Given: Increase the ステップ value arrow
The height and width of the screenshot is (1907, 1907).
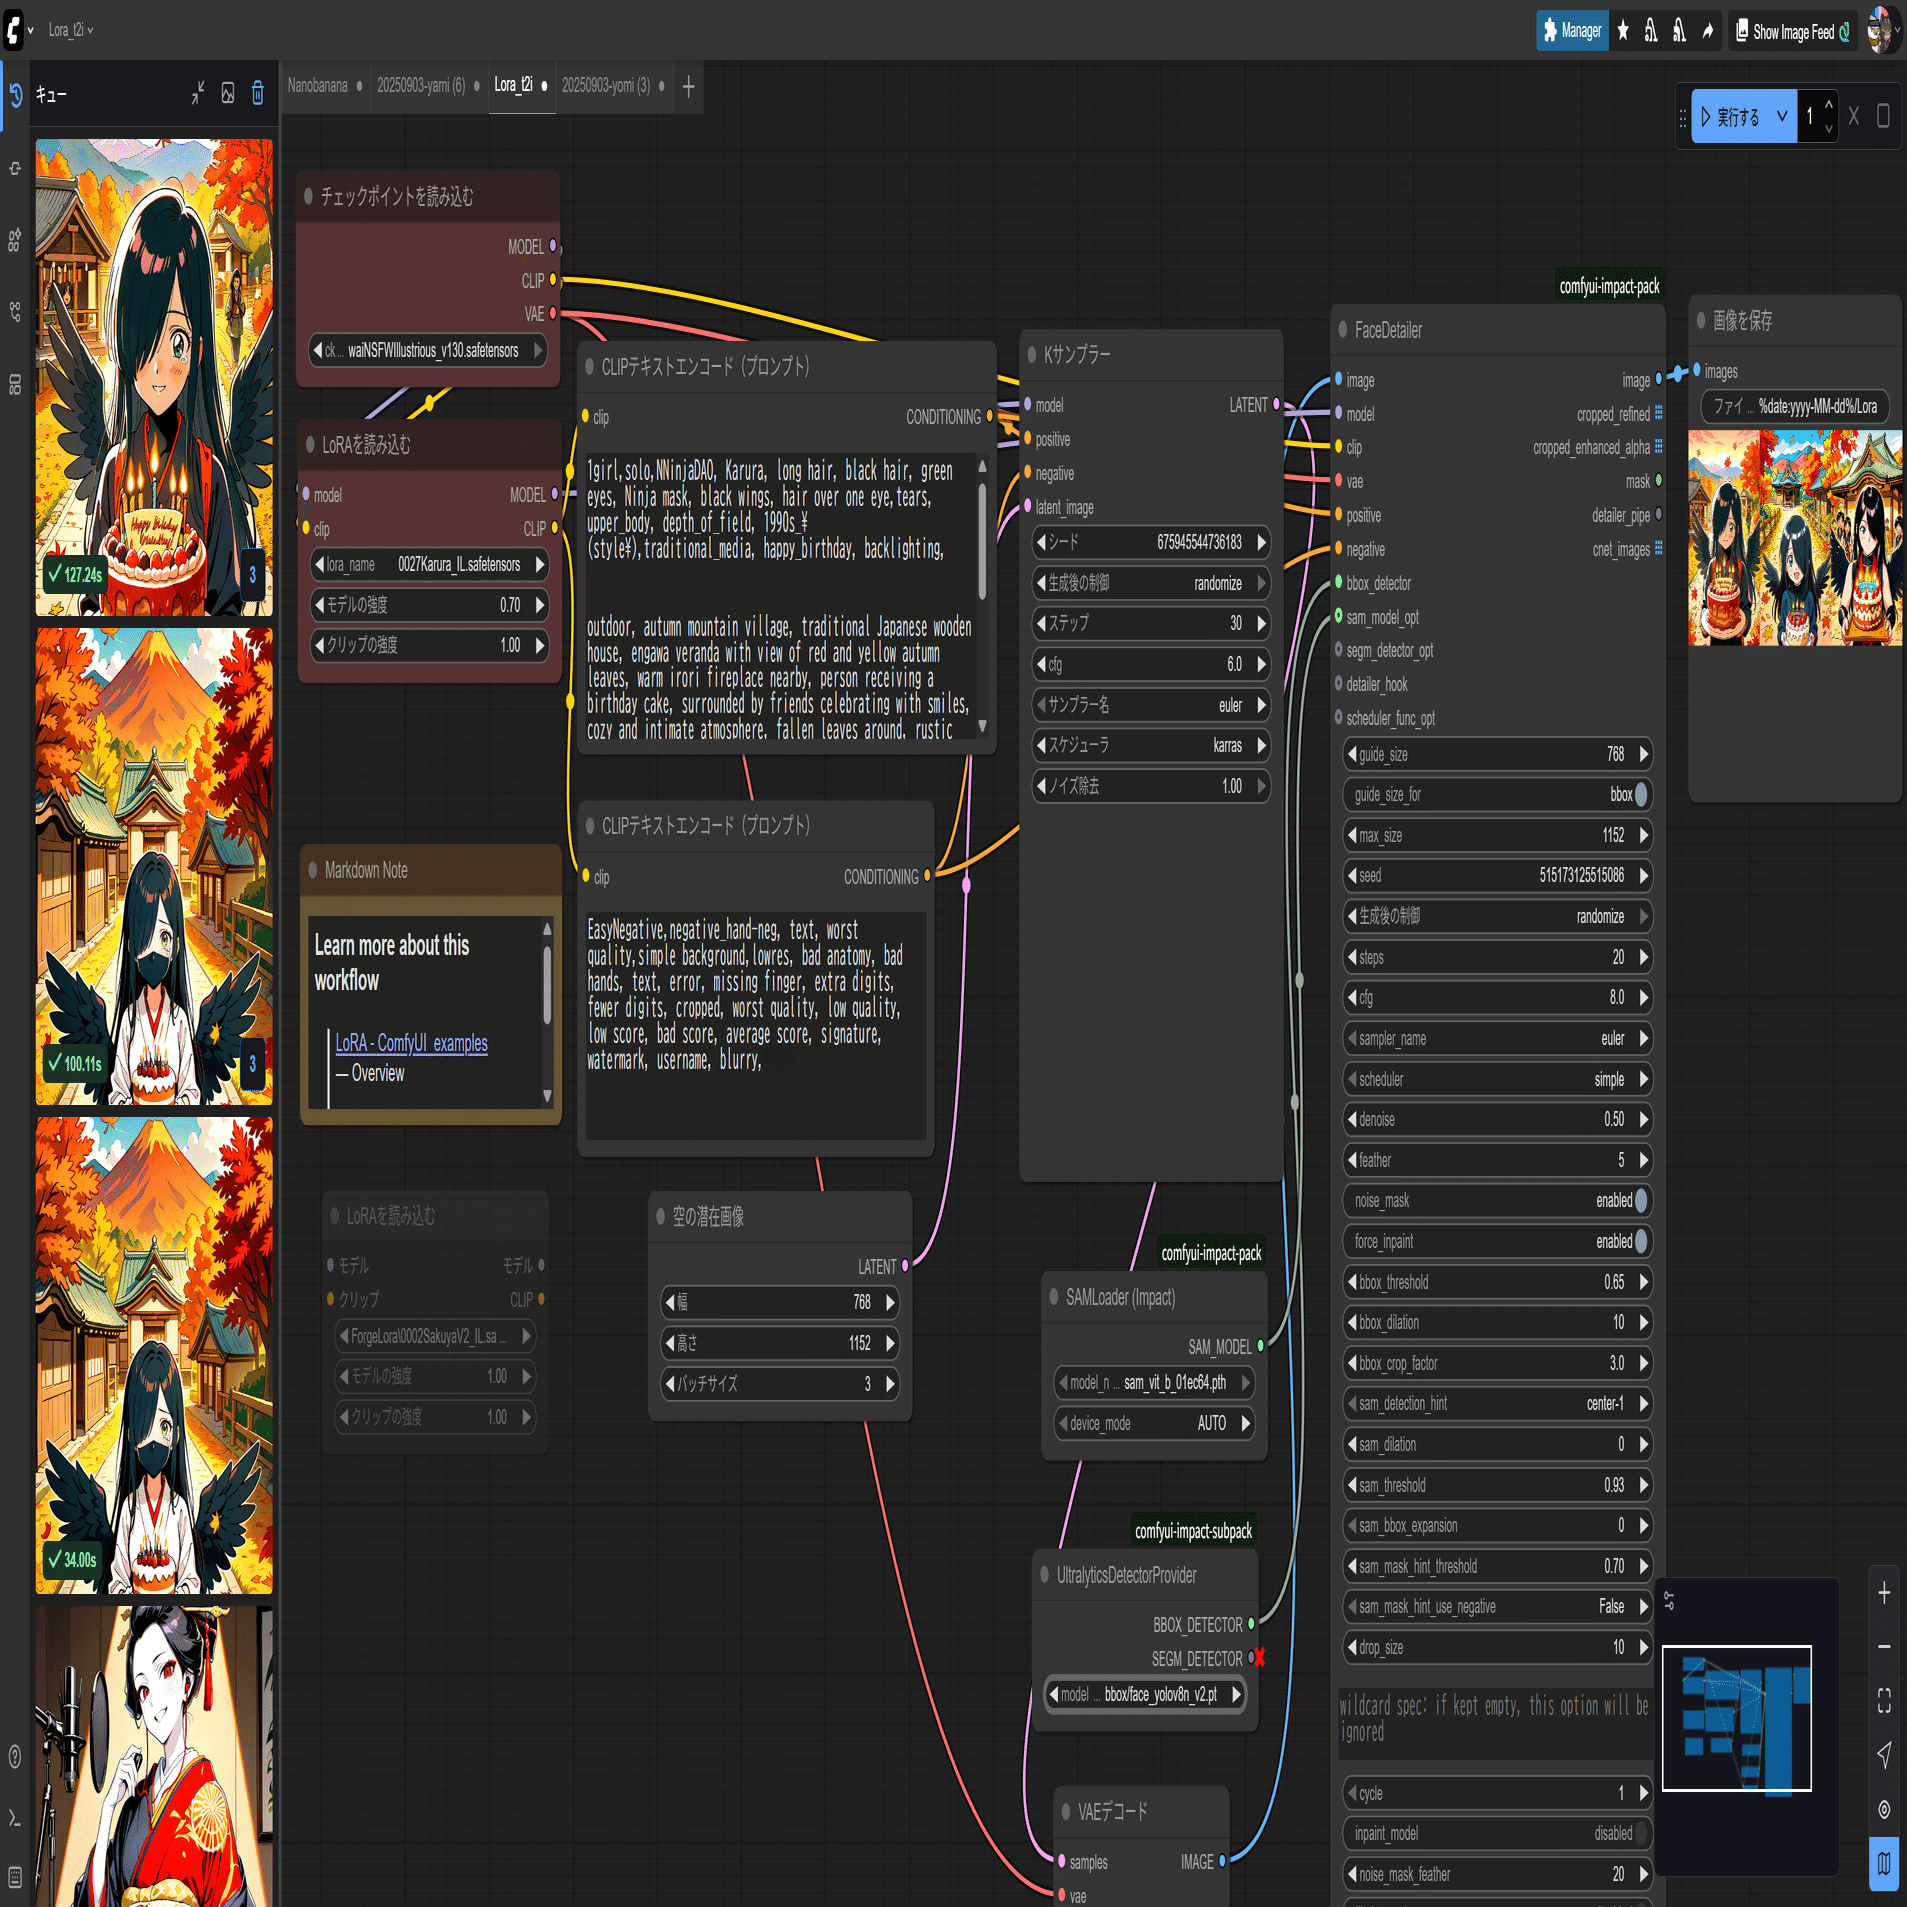Looking at the screenshot, I should tap(1262, 623).
